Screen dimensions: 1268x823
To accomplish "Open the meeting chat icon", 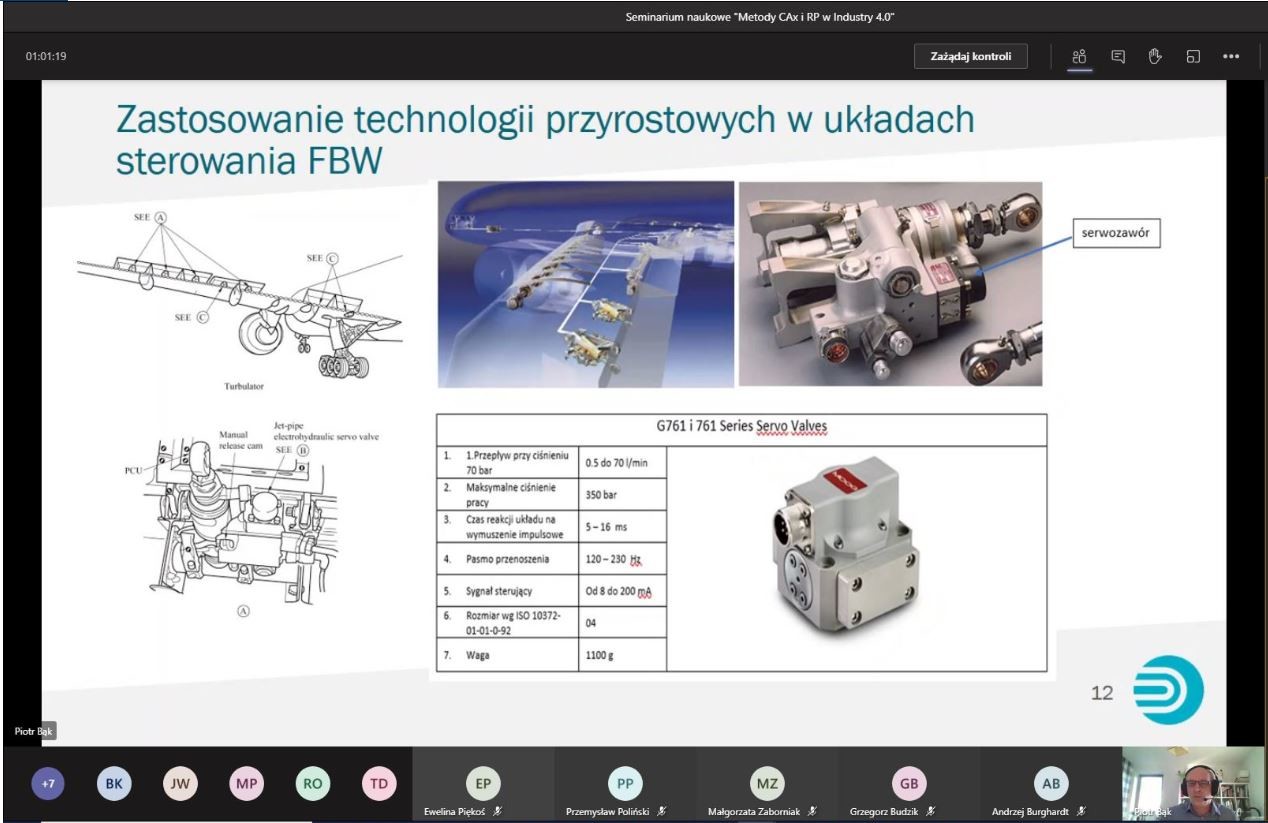I will pyautogui.click(x=1117, y=56).
